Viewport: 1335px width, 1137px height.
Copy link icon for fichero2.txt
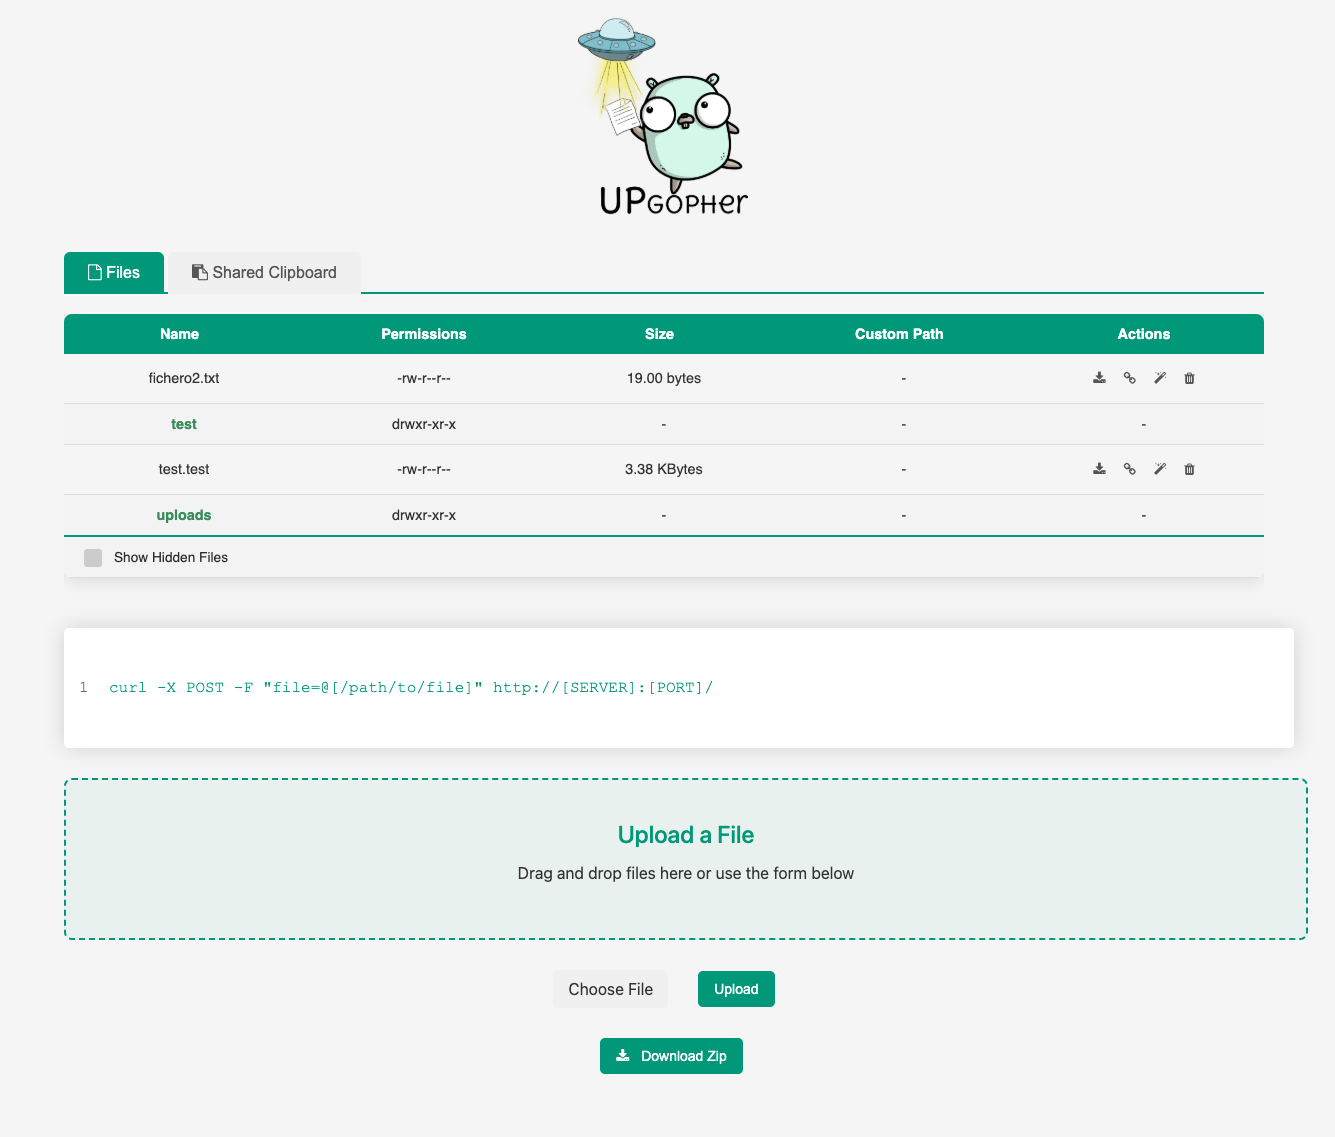pos(1129,378)
